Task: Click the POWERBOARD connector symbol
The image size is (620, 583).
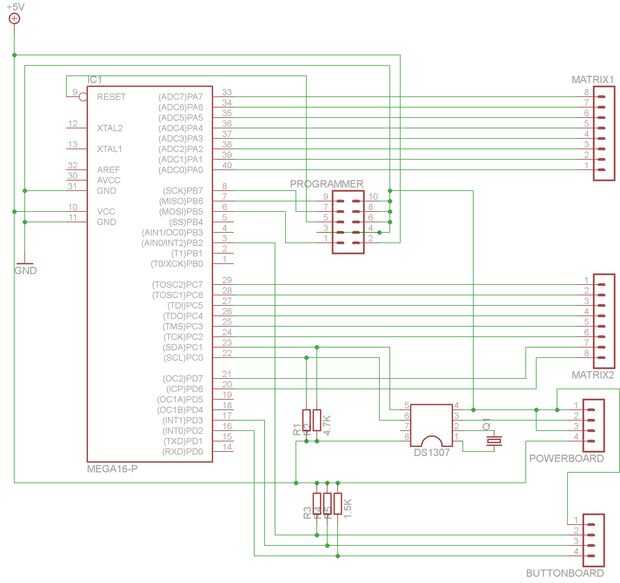Action: click(x=594, y=425)
